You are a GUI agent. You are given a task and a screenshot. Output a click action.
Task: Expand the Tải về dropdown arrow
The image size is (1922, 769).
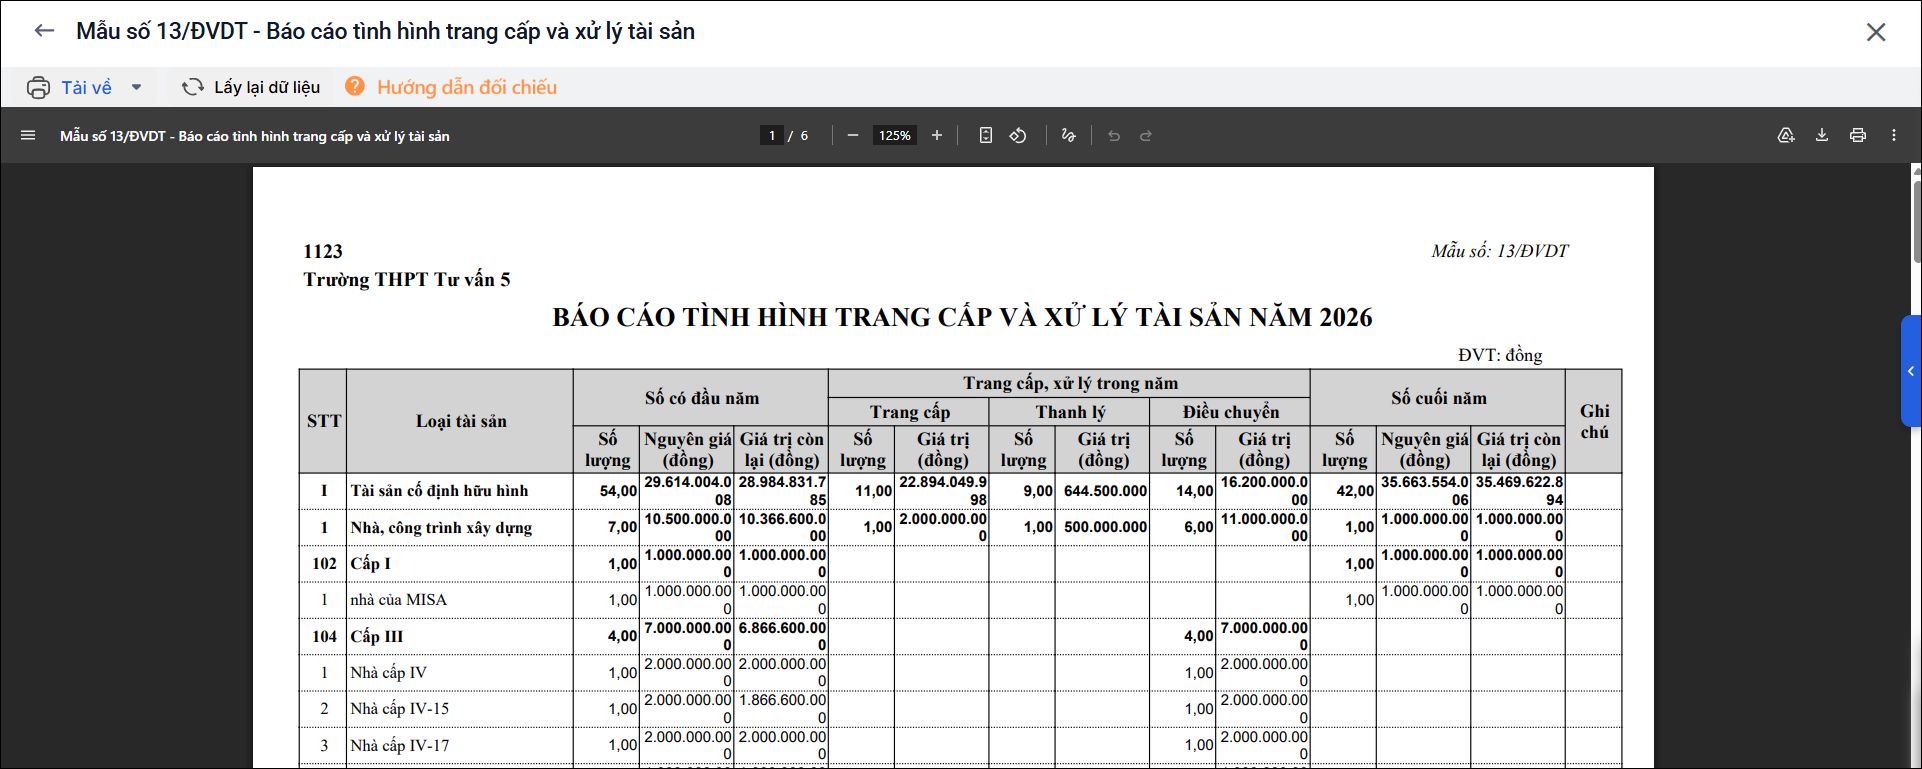137,87
